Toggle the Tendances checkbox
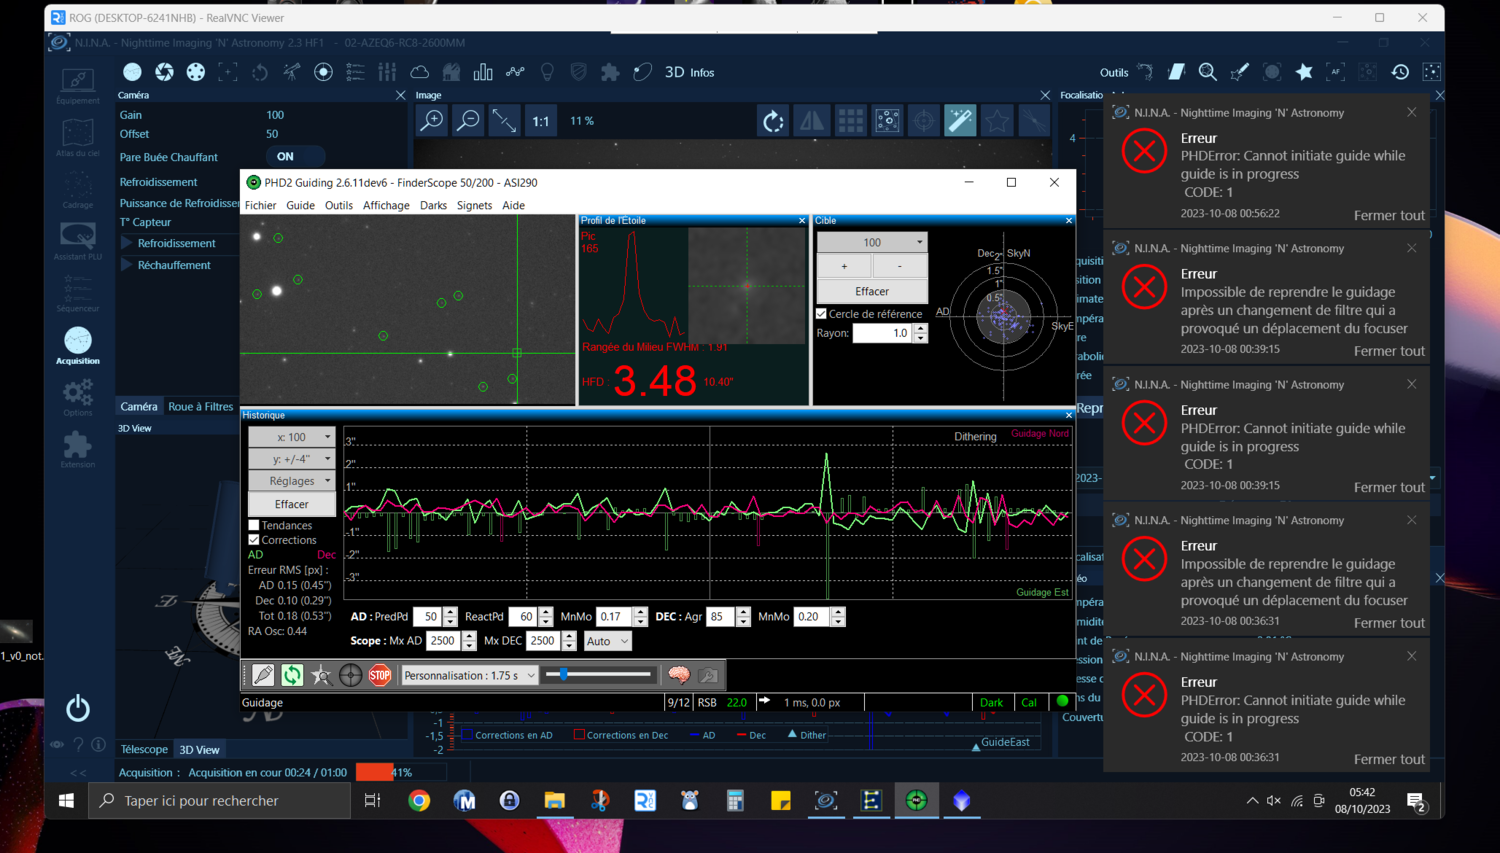Viewport: 1500px width, 853px height. click(x=254, y=525)
